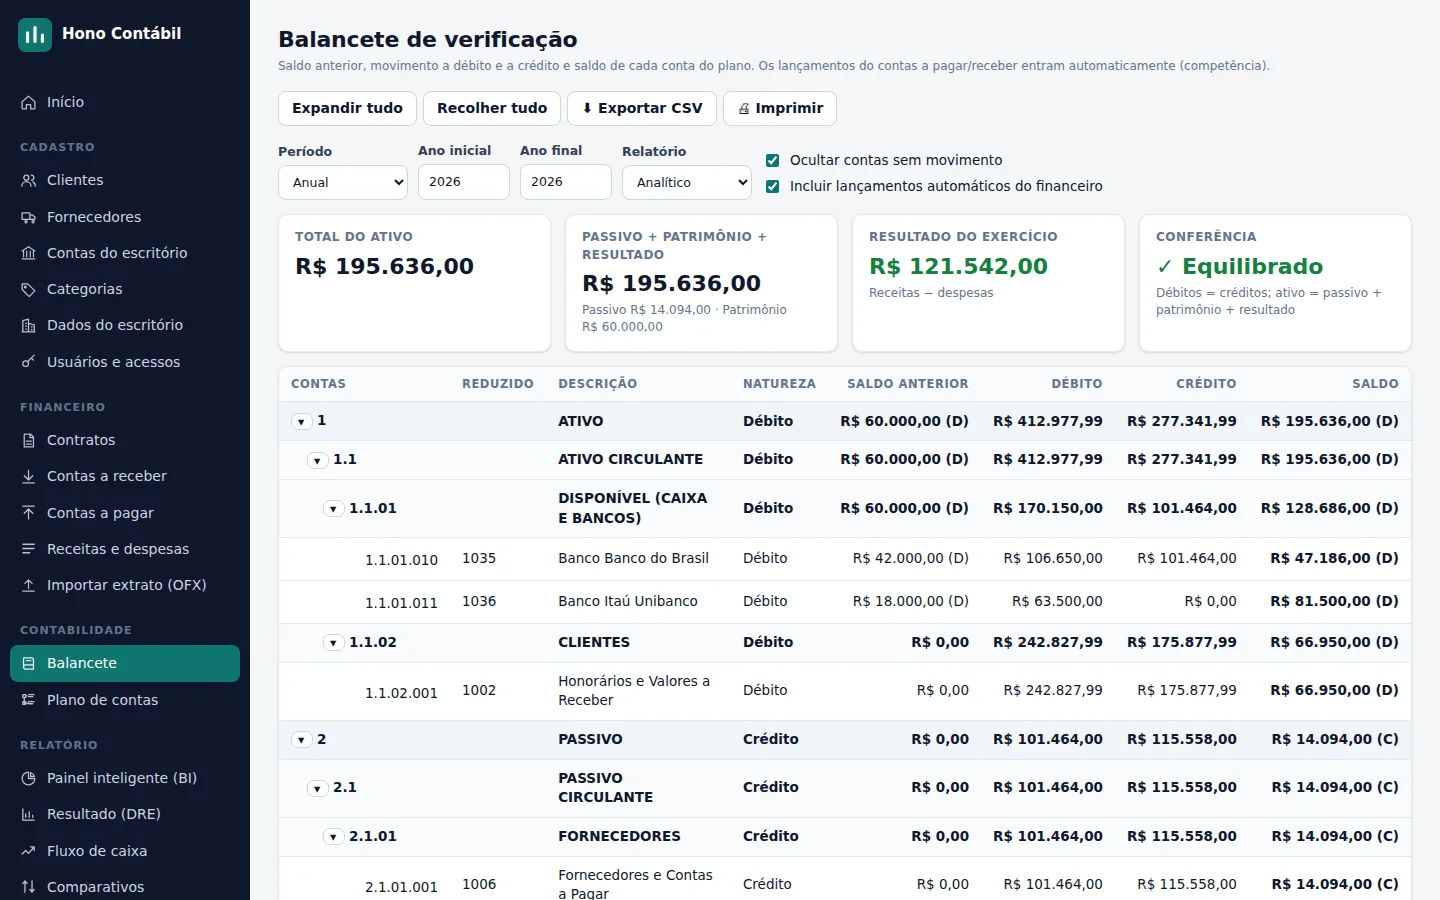Viewport: 1440px width, 900px height.
Task: Collapse account 1.1 ATIVO CIRCULANTE
Action: 317,460
